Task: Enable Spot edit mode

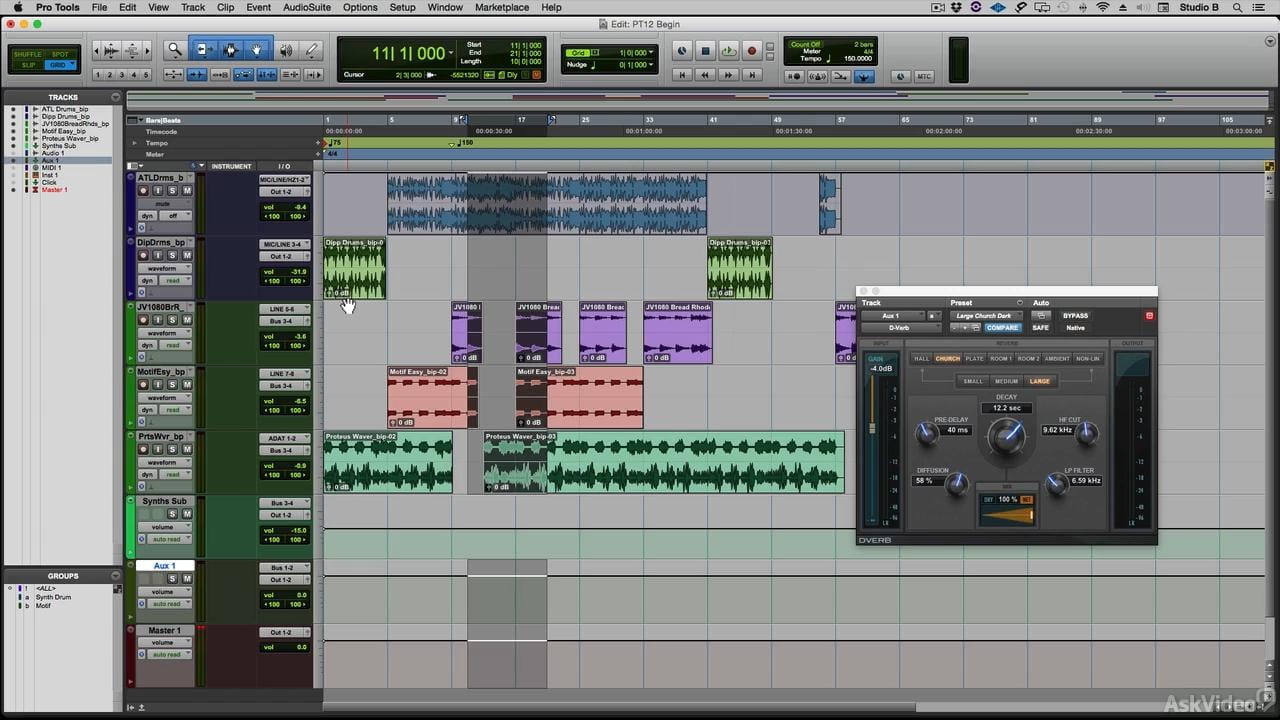Action: pyautogui.click(x=60, y=54)
